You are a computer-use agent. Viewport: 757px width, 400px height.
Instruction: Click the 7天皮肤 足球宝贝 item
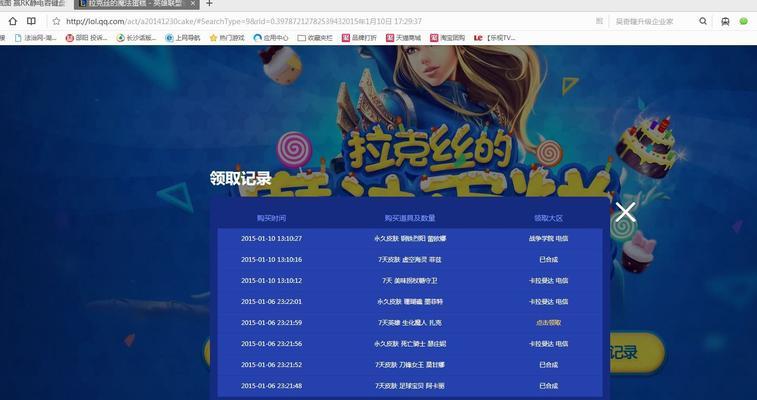point(410,386)
